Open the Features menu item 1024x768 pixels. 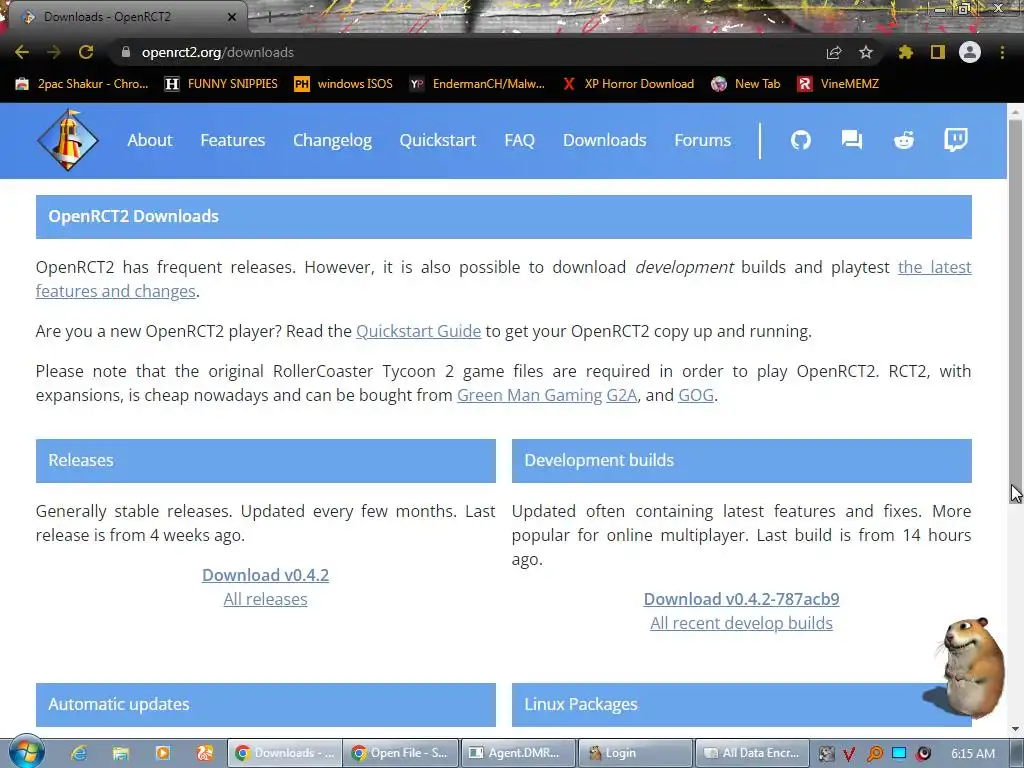point(232,140)
